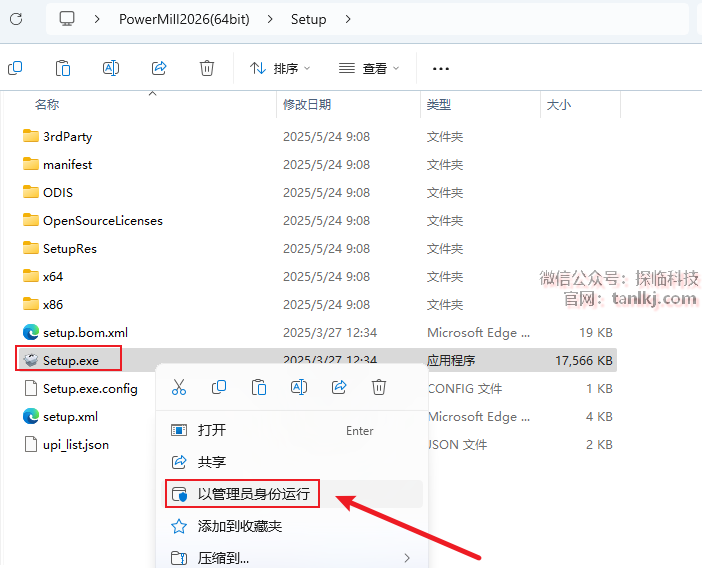
Task: Cut via scissors icon in context menu
Action: (x=179, y=387)
